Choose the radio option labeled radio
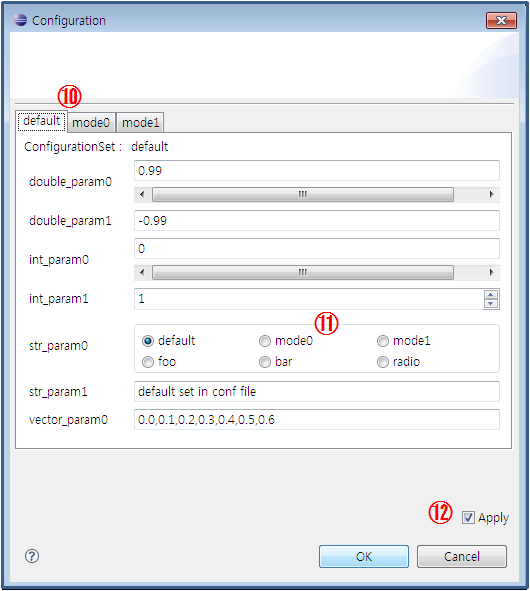This screenshot has height=591, width=530. 383,362
